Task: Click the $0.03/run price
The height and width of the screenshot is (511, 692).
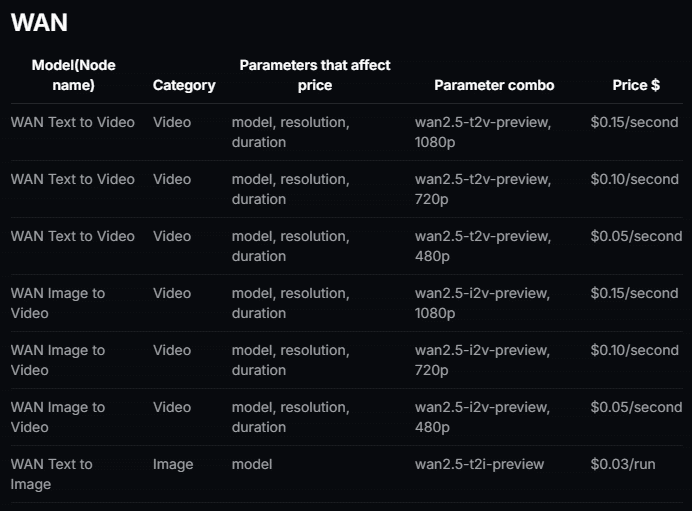Action: pos(623,464)
